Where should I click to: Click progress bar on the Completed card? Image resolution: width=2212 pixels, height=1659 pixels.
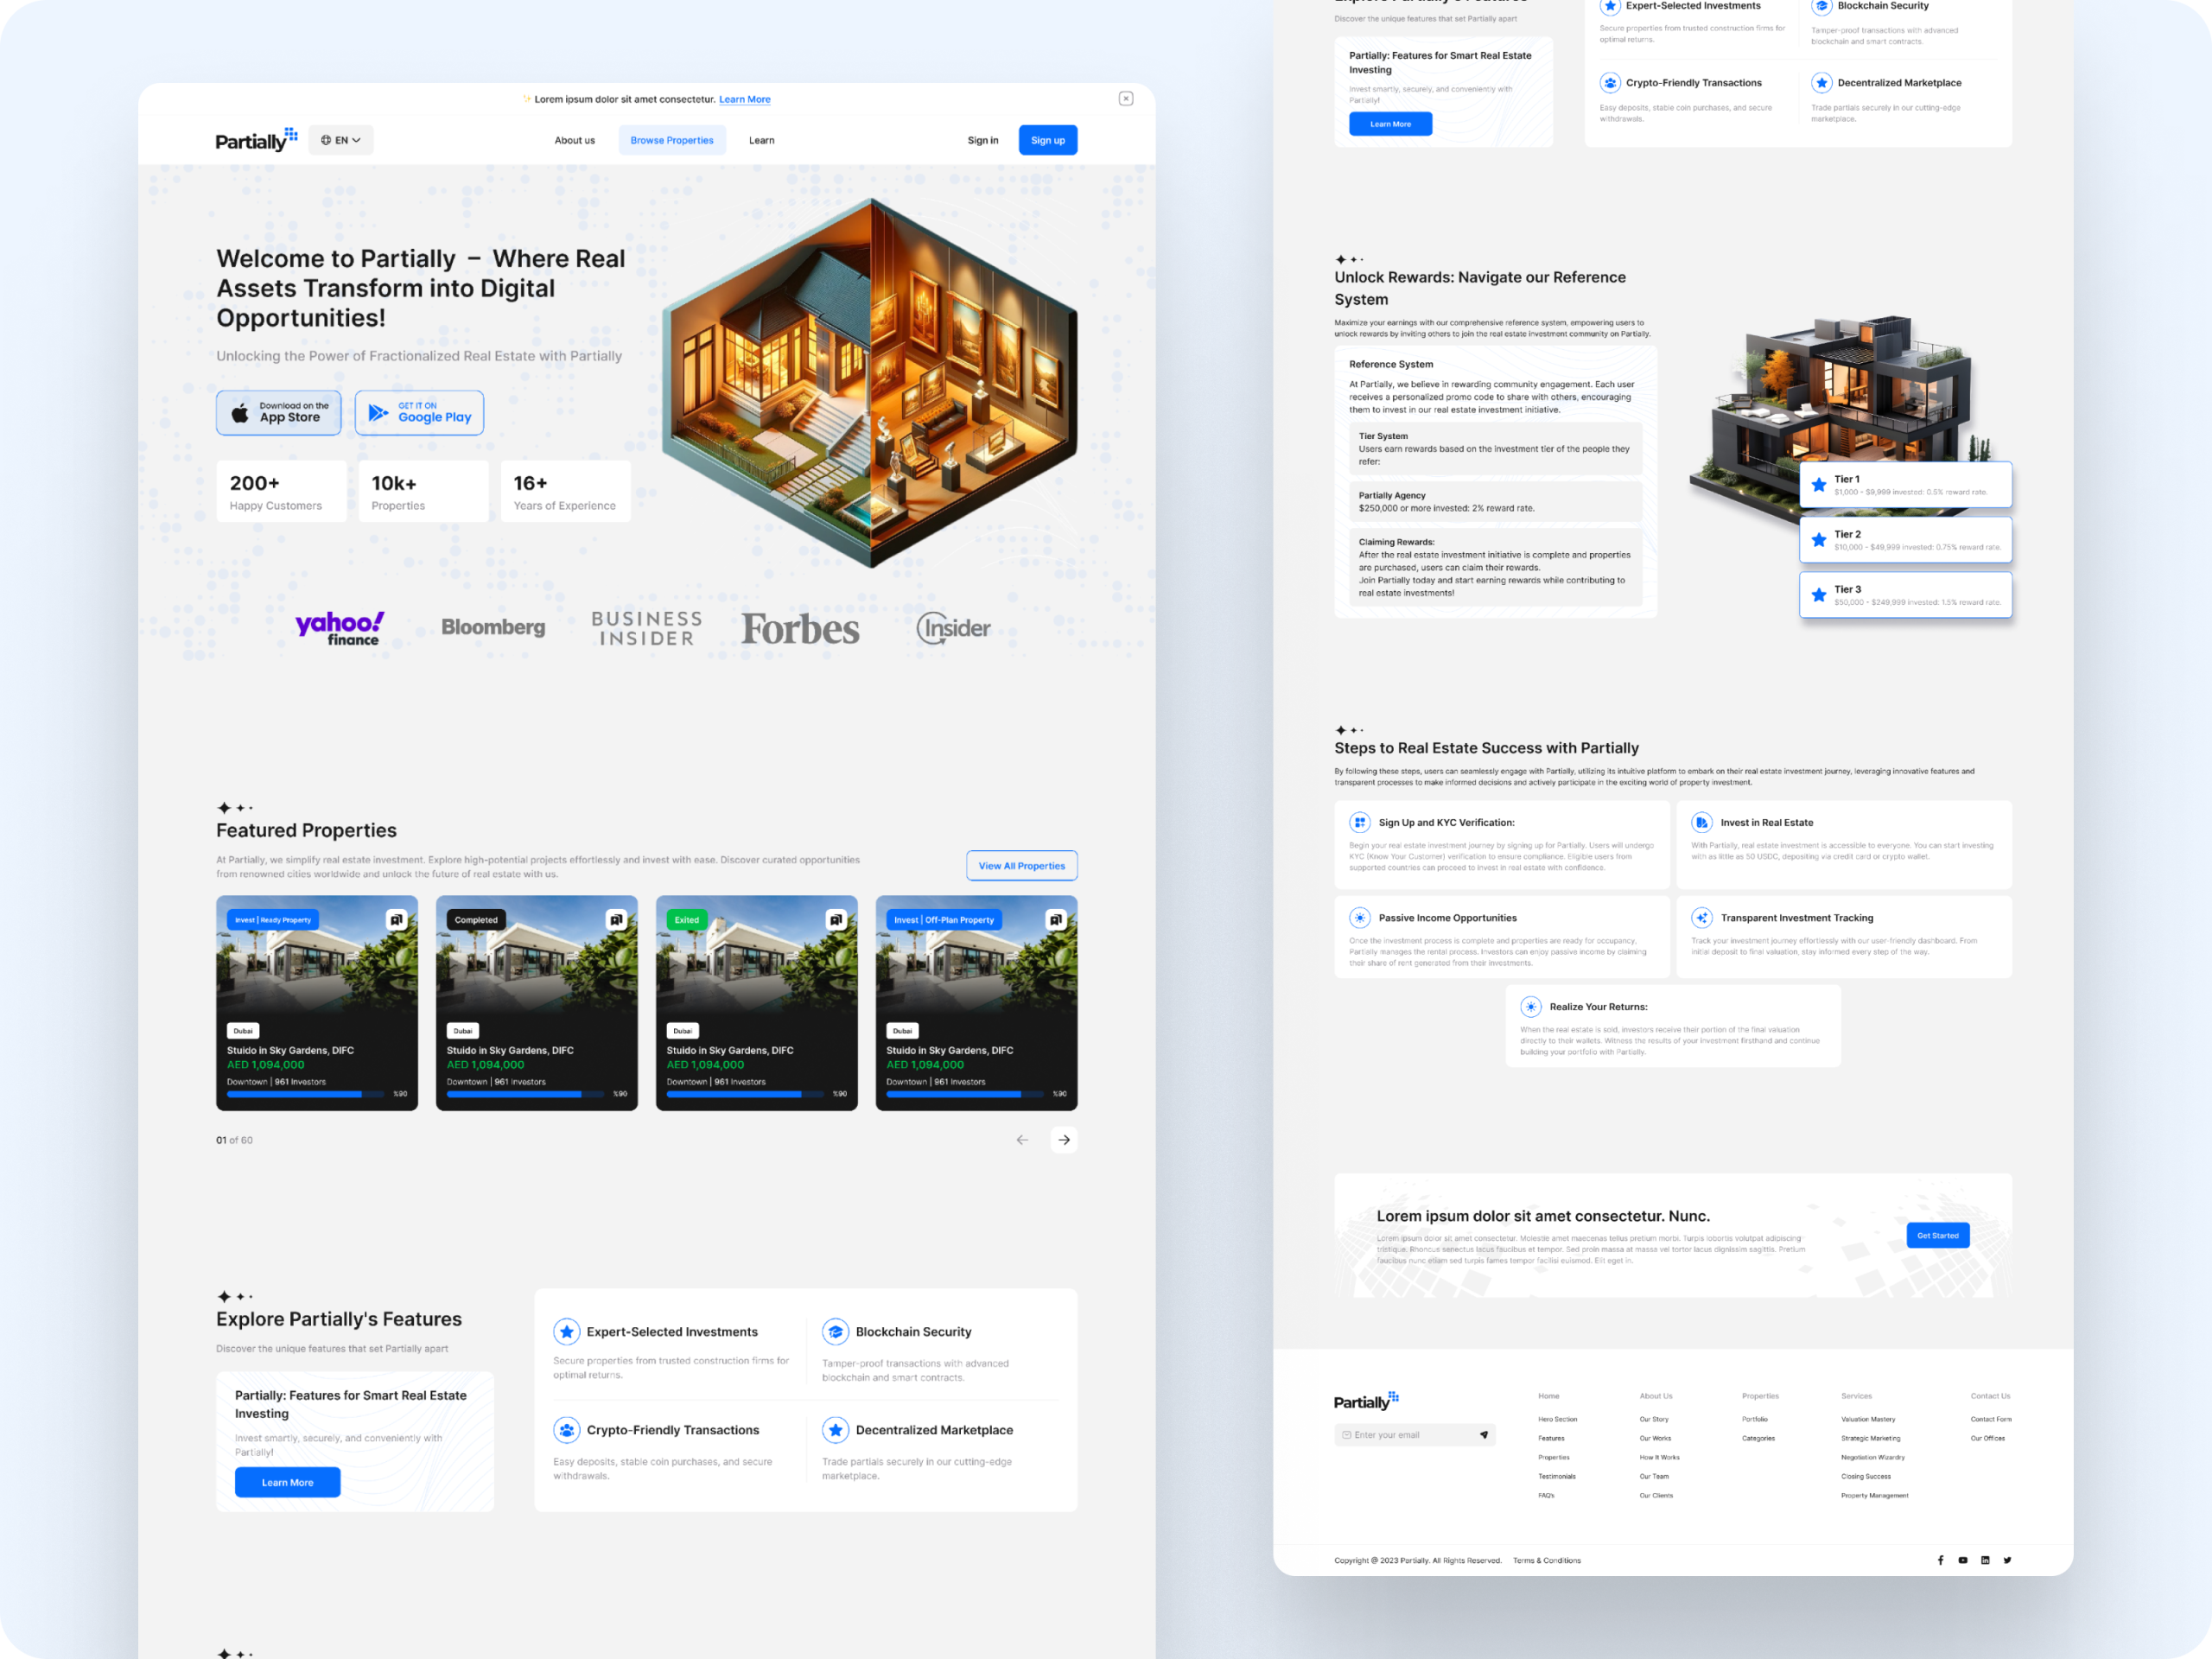coord(525,1094)
